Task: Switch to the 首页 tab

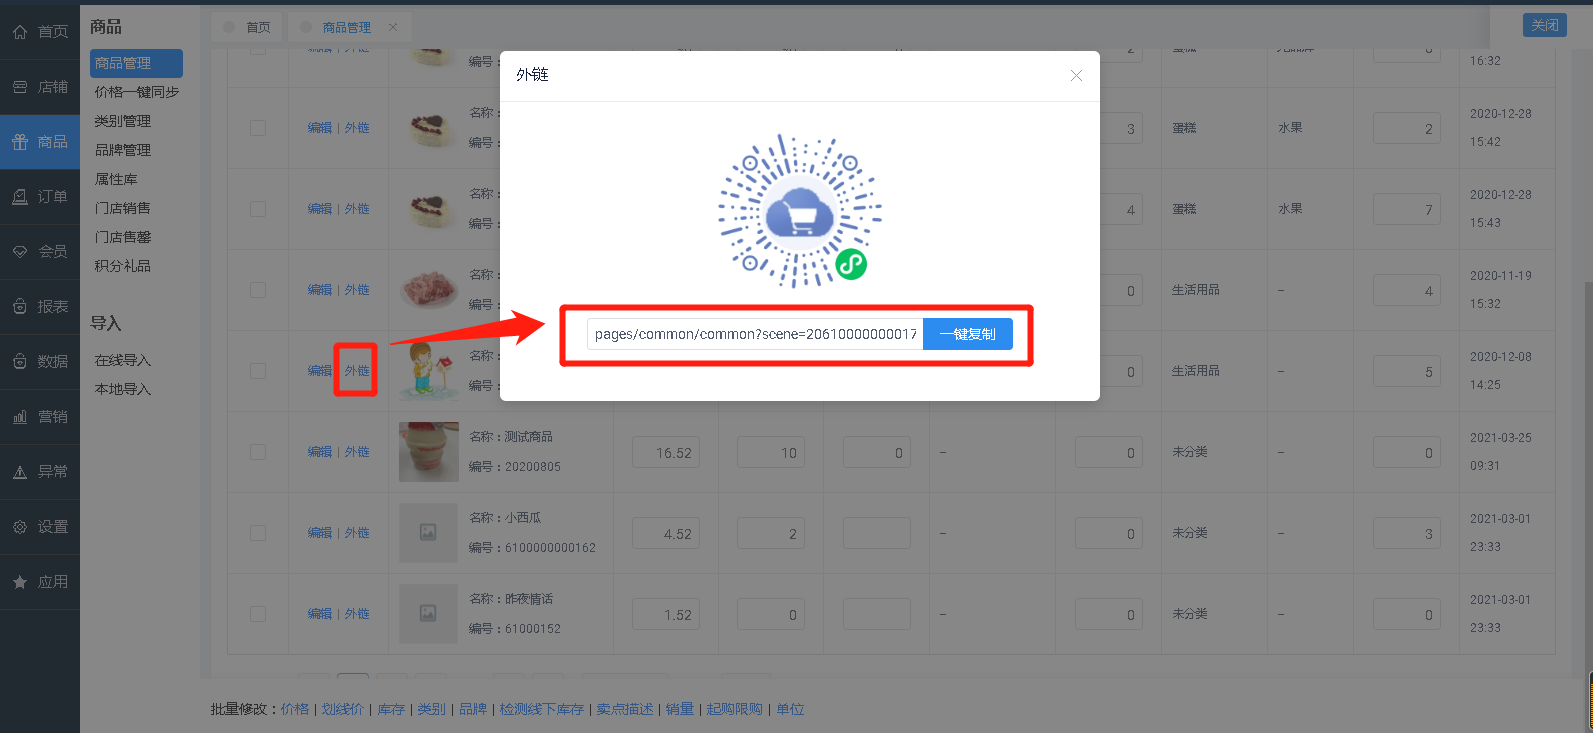Action: (x=248, y=27)
